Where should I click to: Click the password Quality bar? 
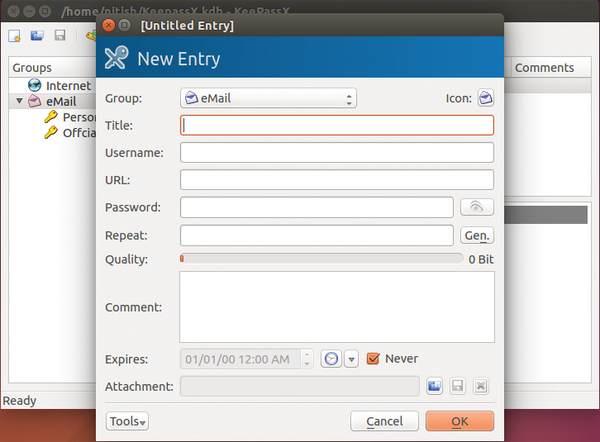320,259
